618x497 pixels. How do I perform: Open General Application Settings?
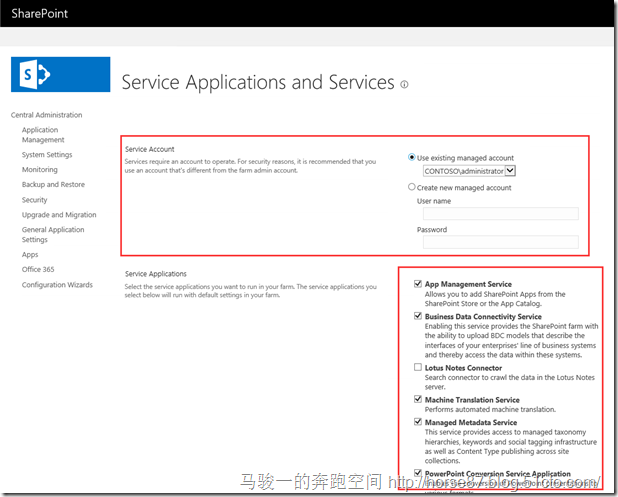tap(53, 235)
